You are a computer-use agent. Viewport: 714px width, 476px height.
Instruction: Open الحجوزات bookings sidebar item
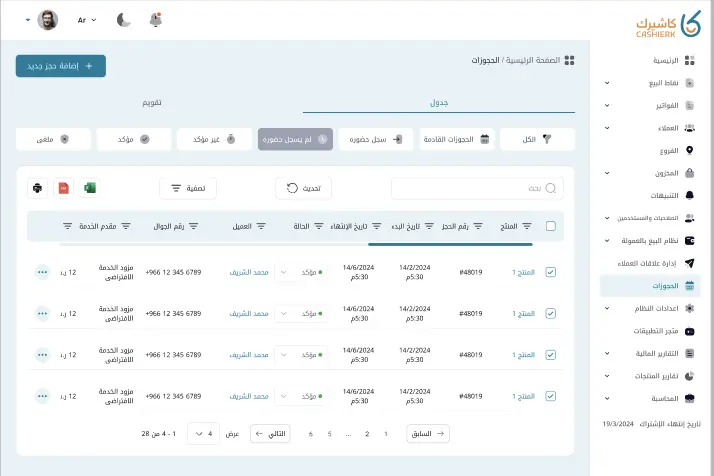[x=650, y=286]
